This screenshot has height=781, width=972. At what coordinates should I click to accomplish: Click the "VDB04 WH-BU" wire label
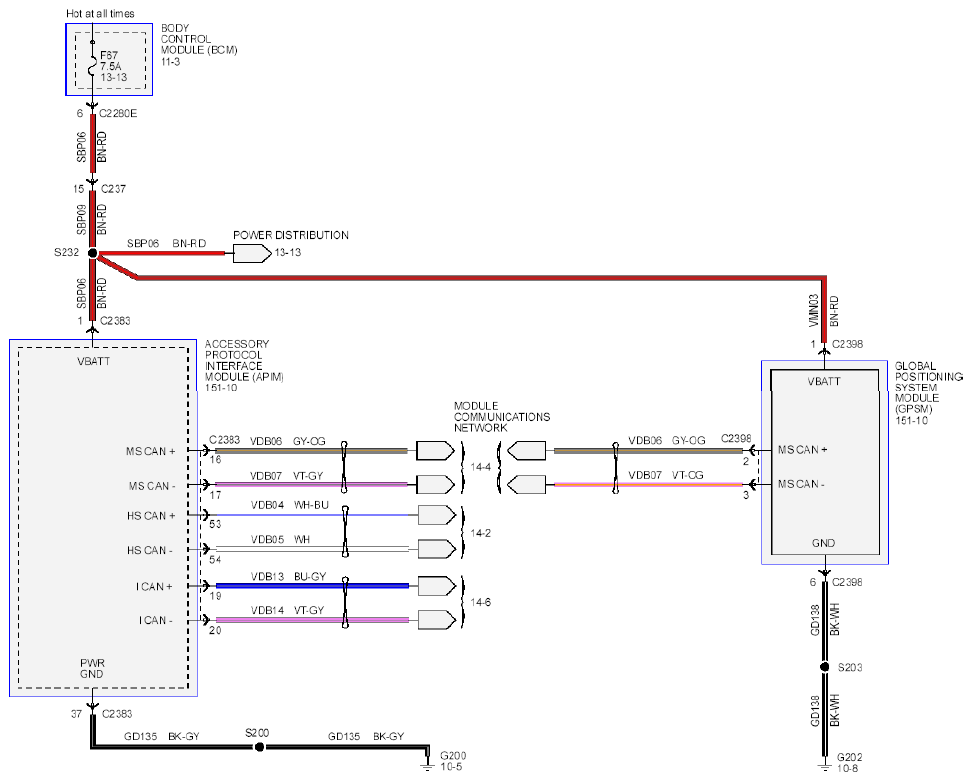pos(289,505)
